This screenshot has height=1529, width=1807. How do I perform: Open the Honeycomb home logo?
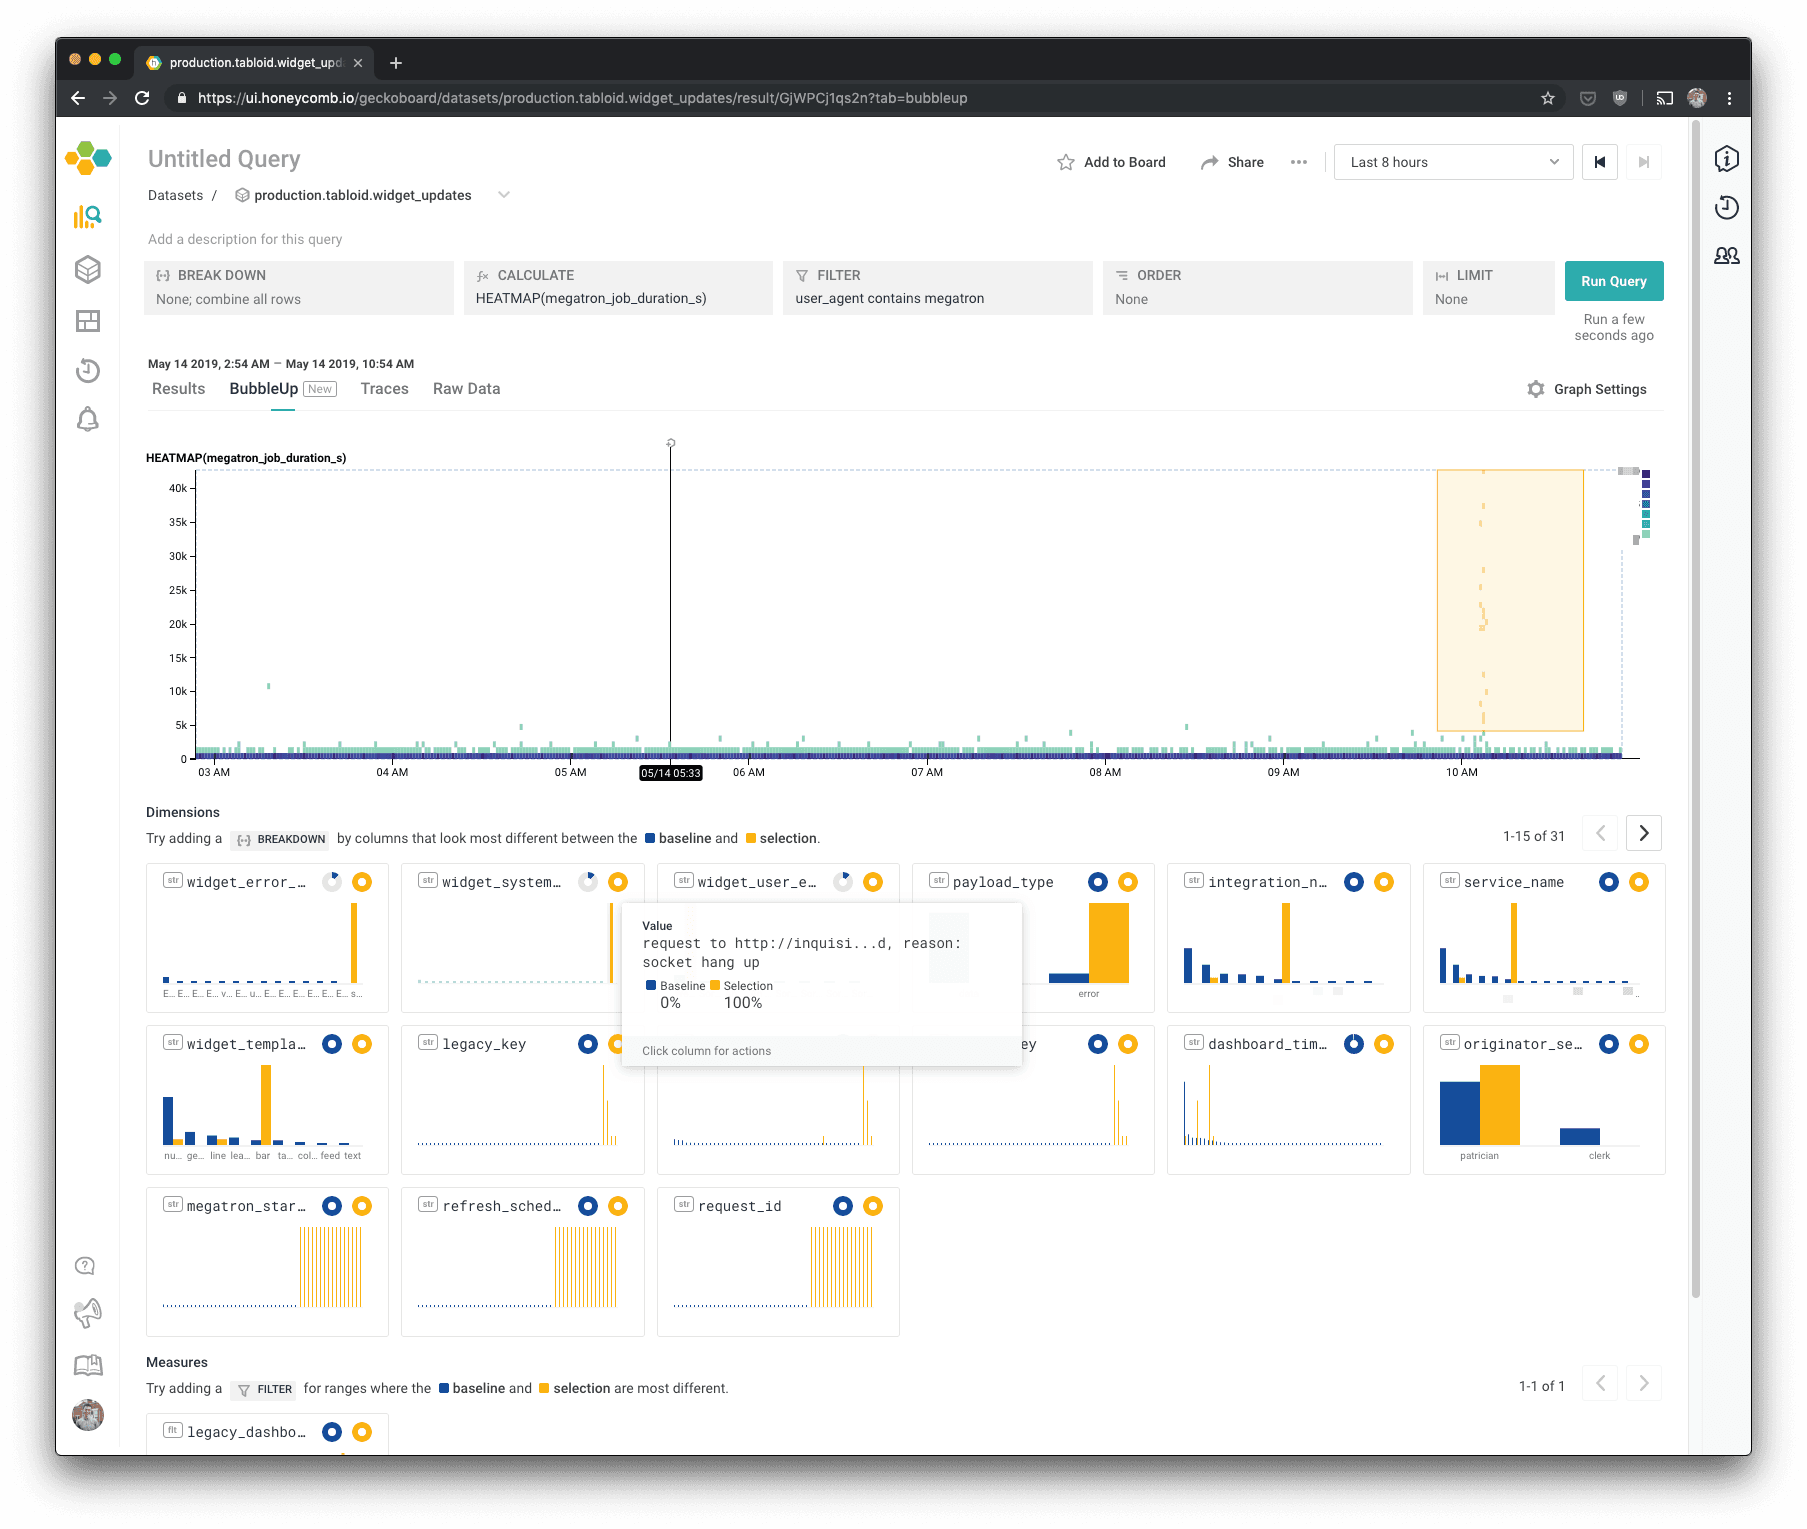[88, 158]
